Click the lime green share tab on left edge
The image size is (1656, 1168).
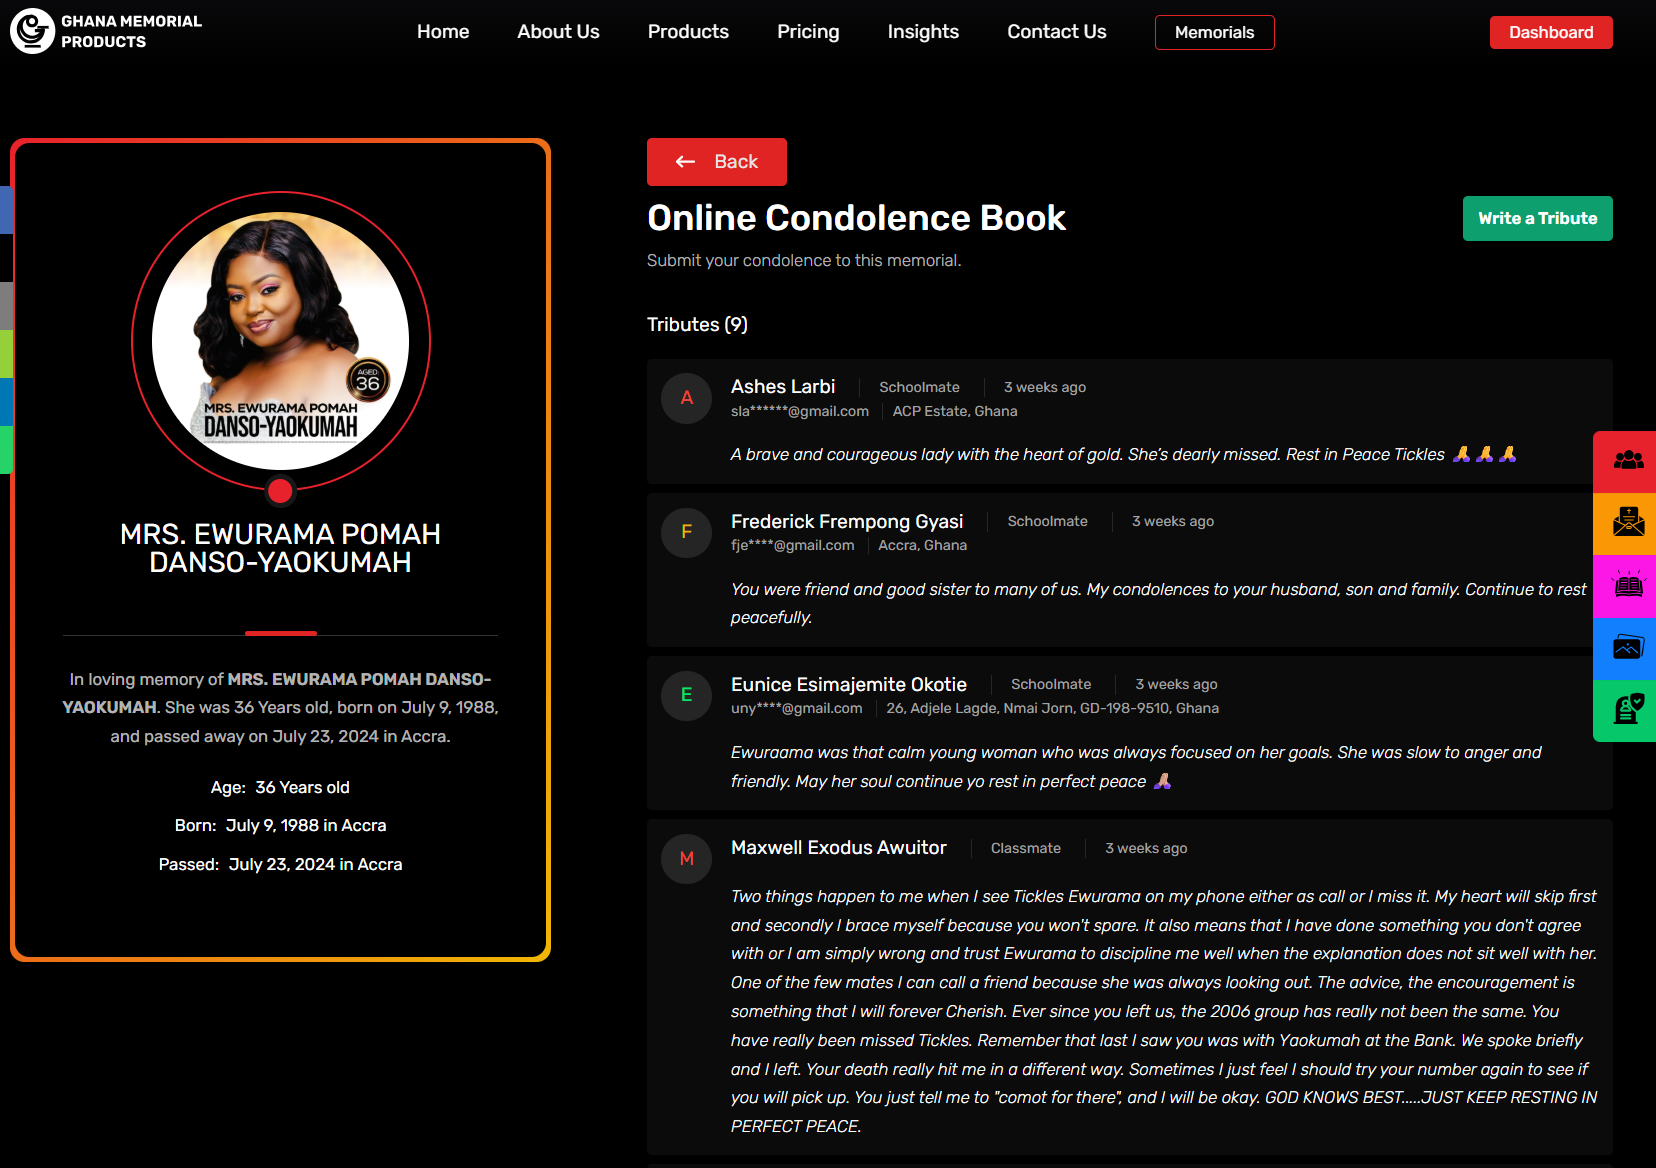pos(6,354)
